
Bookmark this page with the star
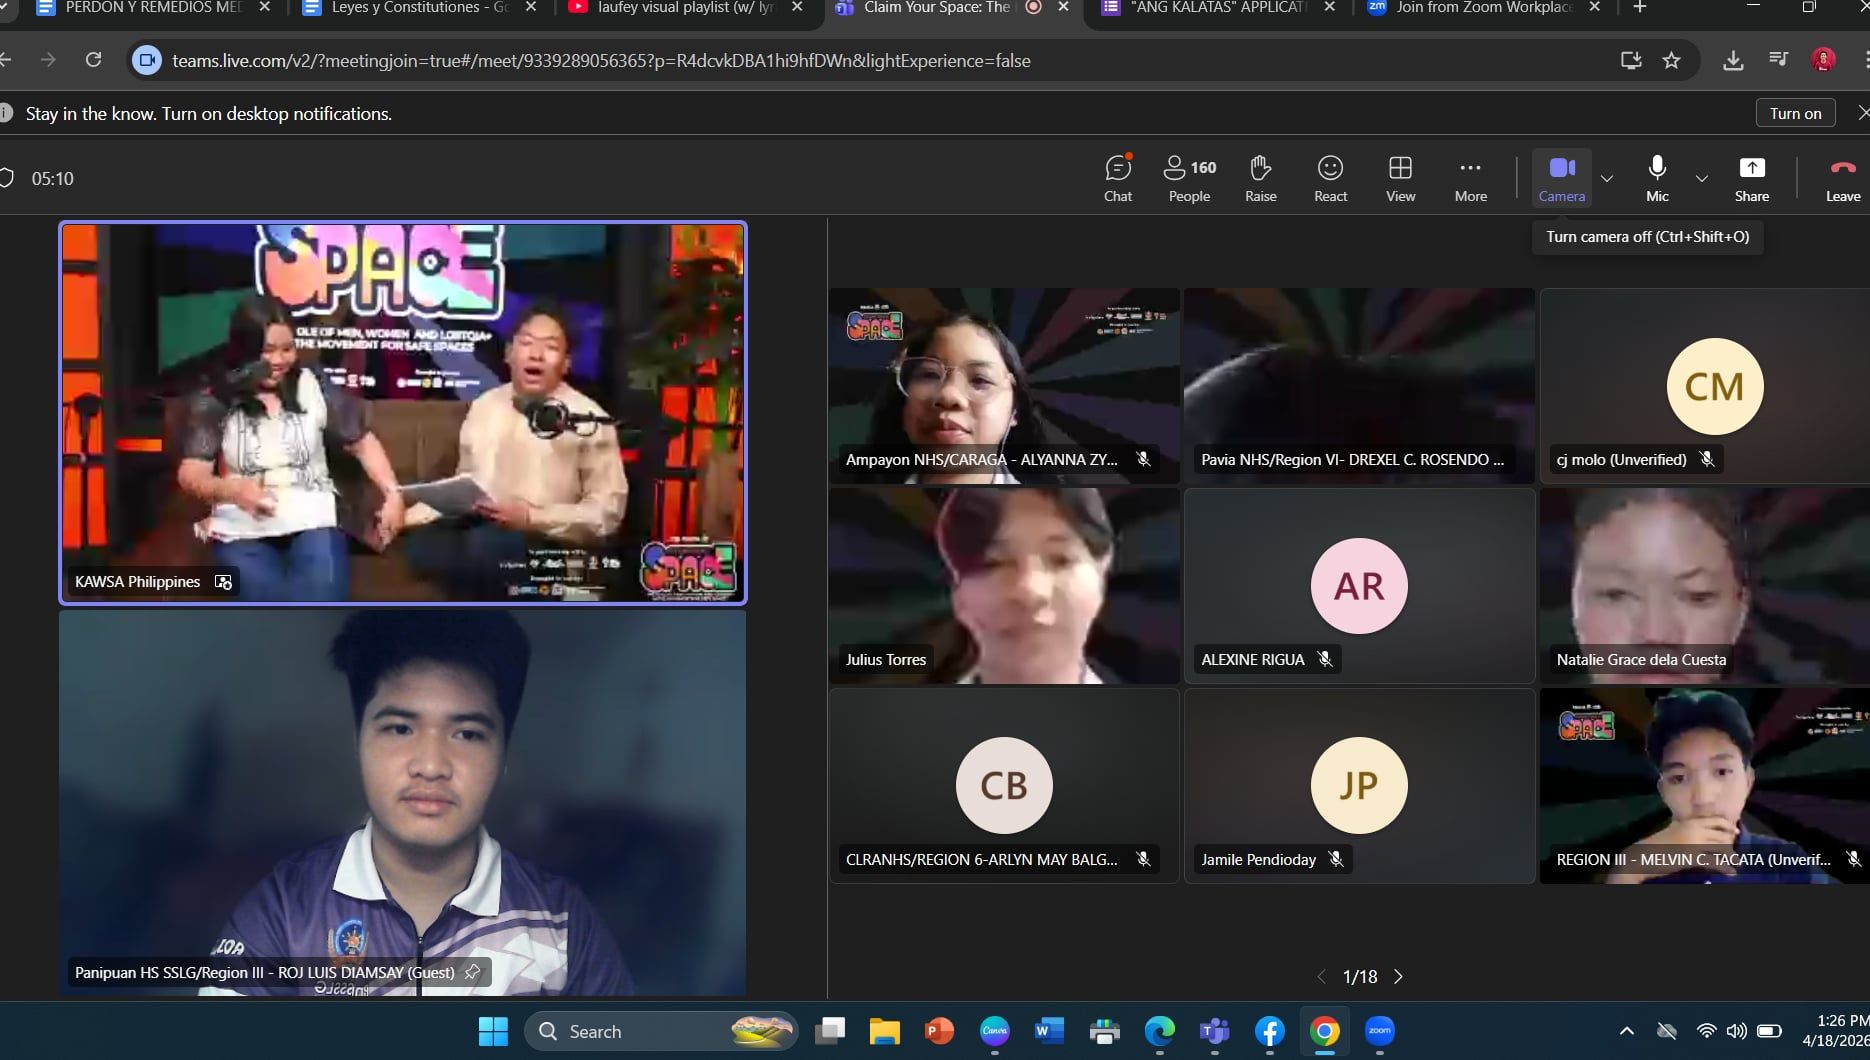[1671, 61]
